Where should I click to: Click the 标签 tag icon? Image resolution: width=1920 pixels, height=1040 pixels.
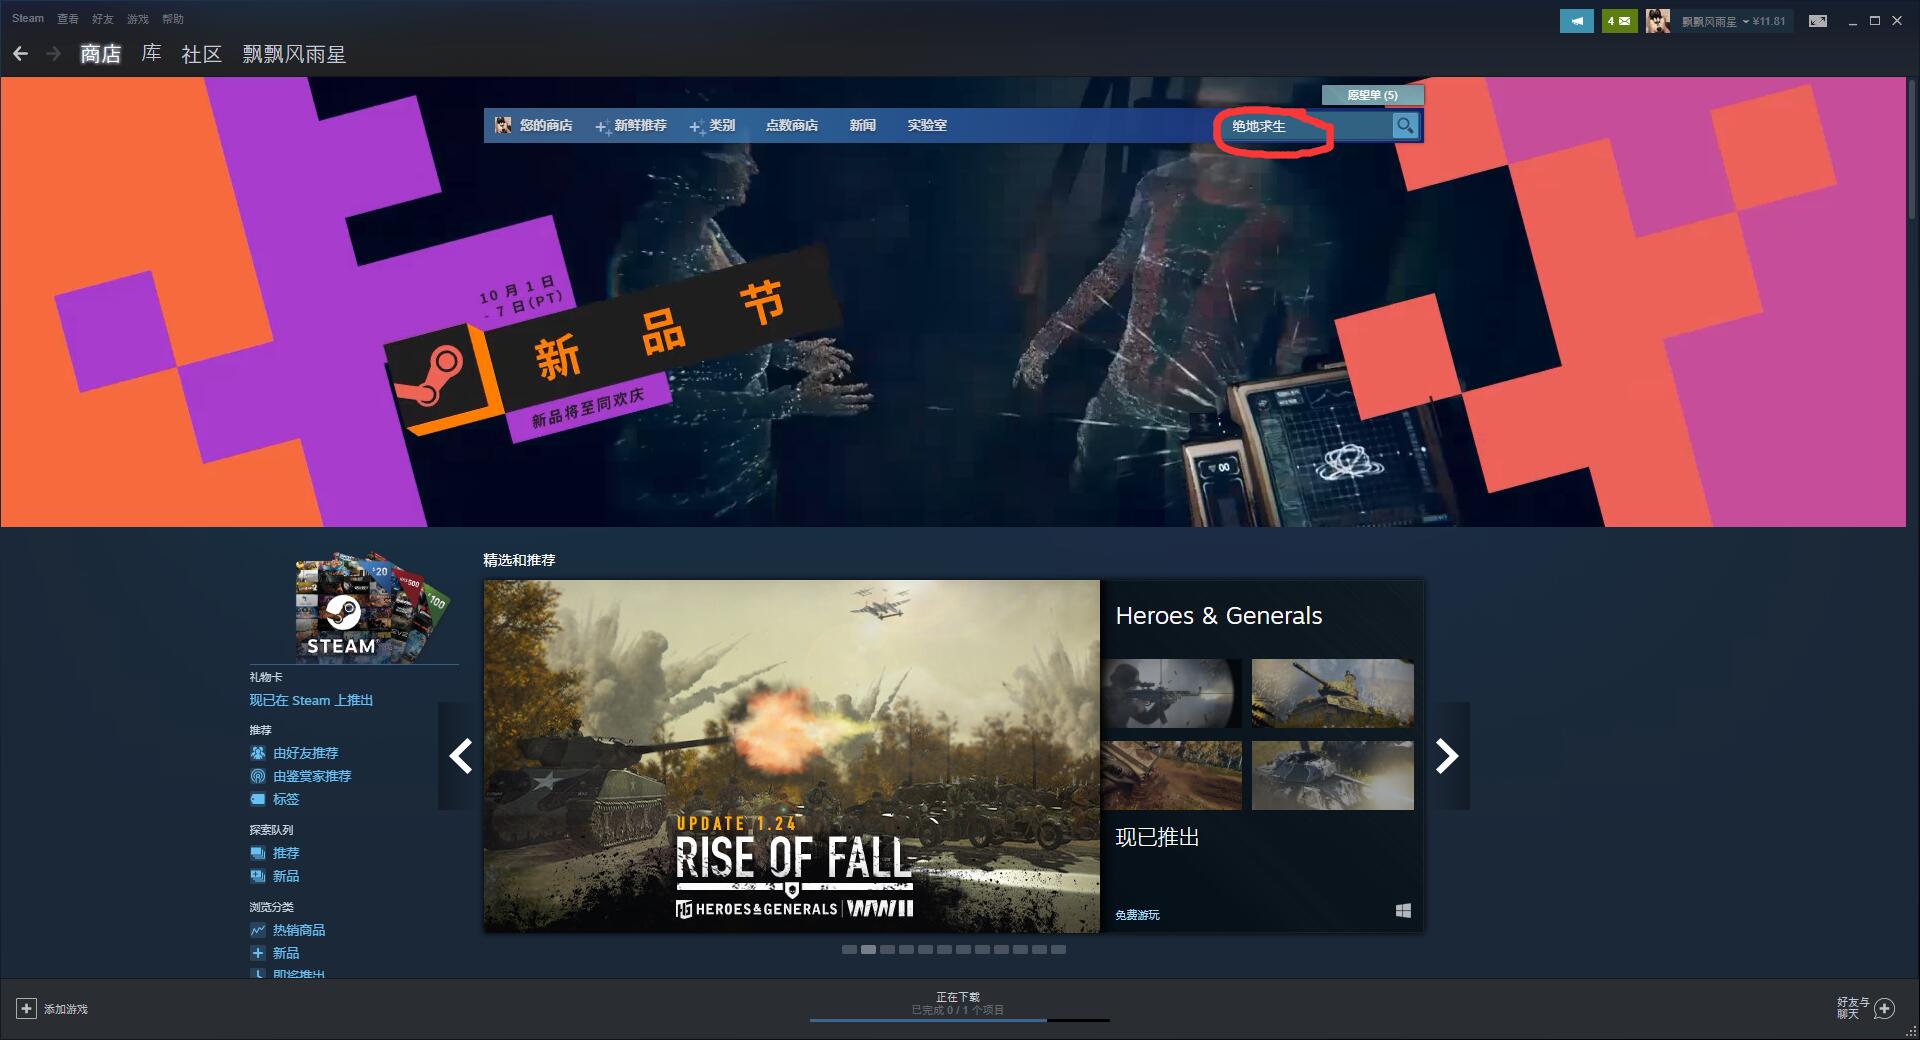(257, 799)
